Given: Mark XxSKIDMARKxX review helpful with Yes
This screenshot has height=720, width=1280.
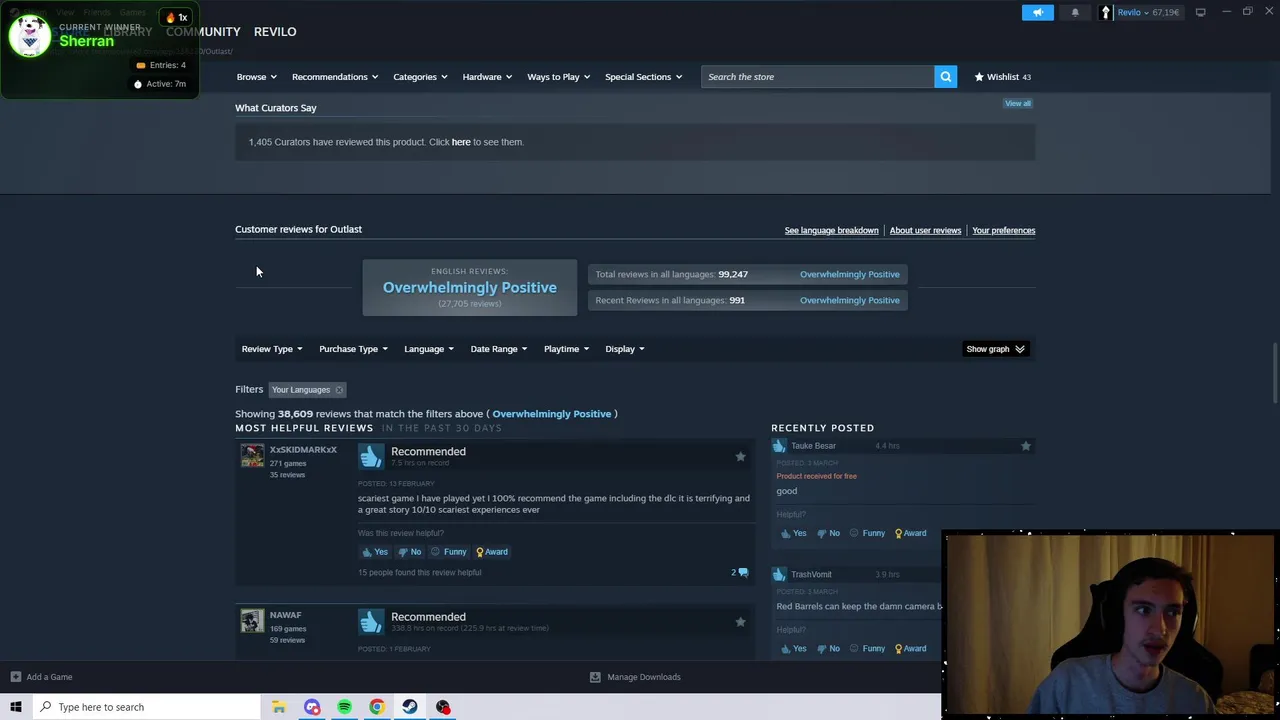Looking at the screenshot, I should point(375,552).
